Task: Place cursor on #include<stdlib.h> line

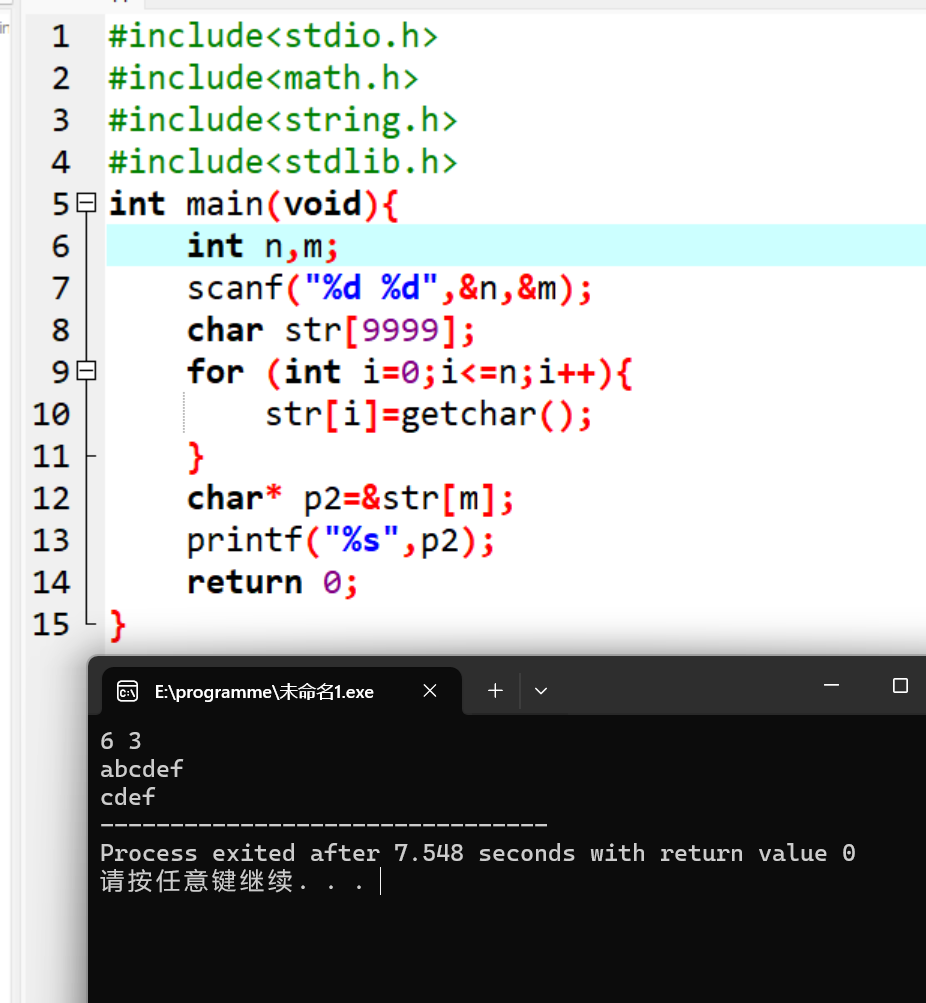Action: point(283,162)
